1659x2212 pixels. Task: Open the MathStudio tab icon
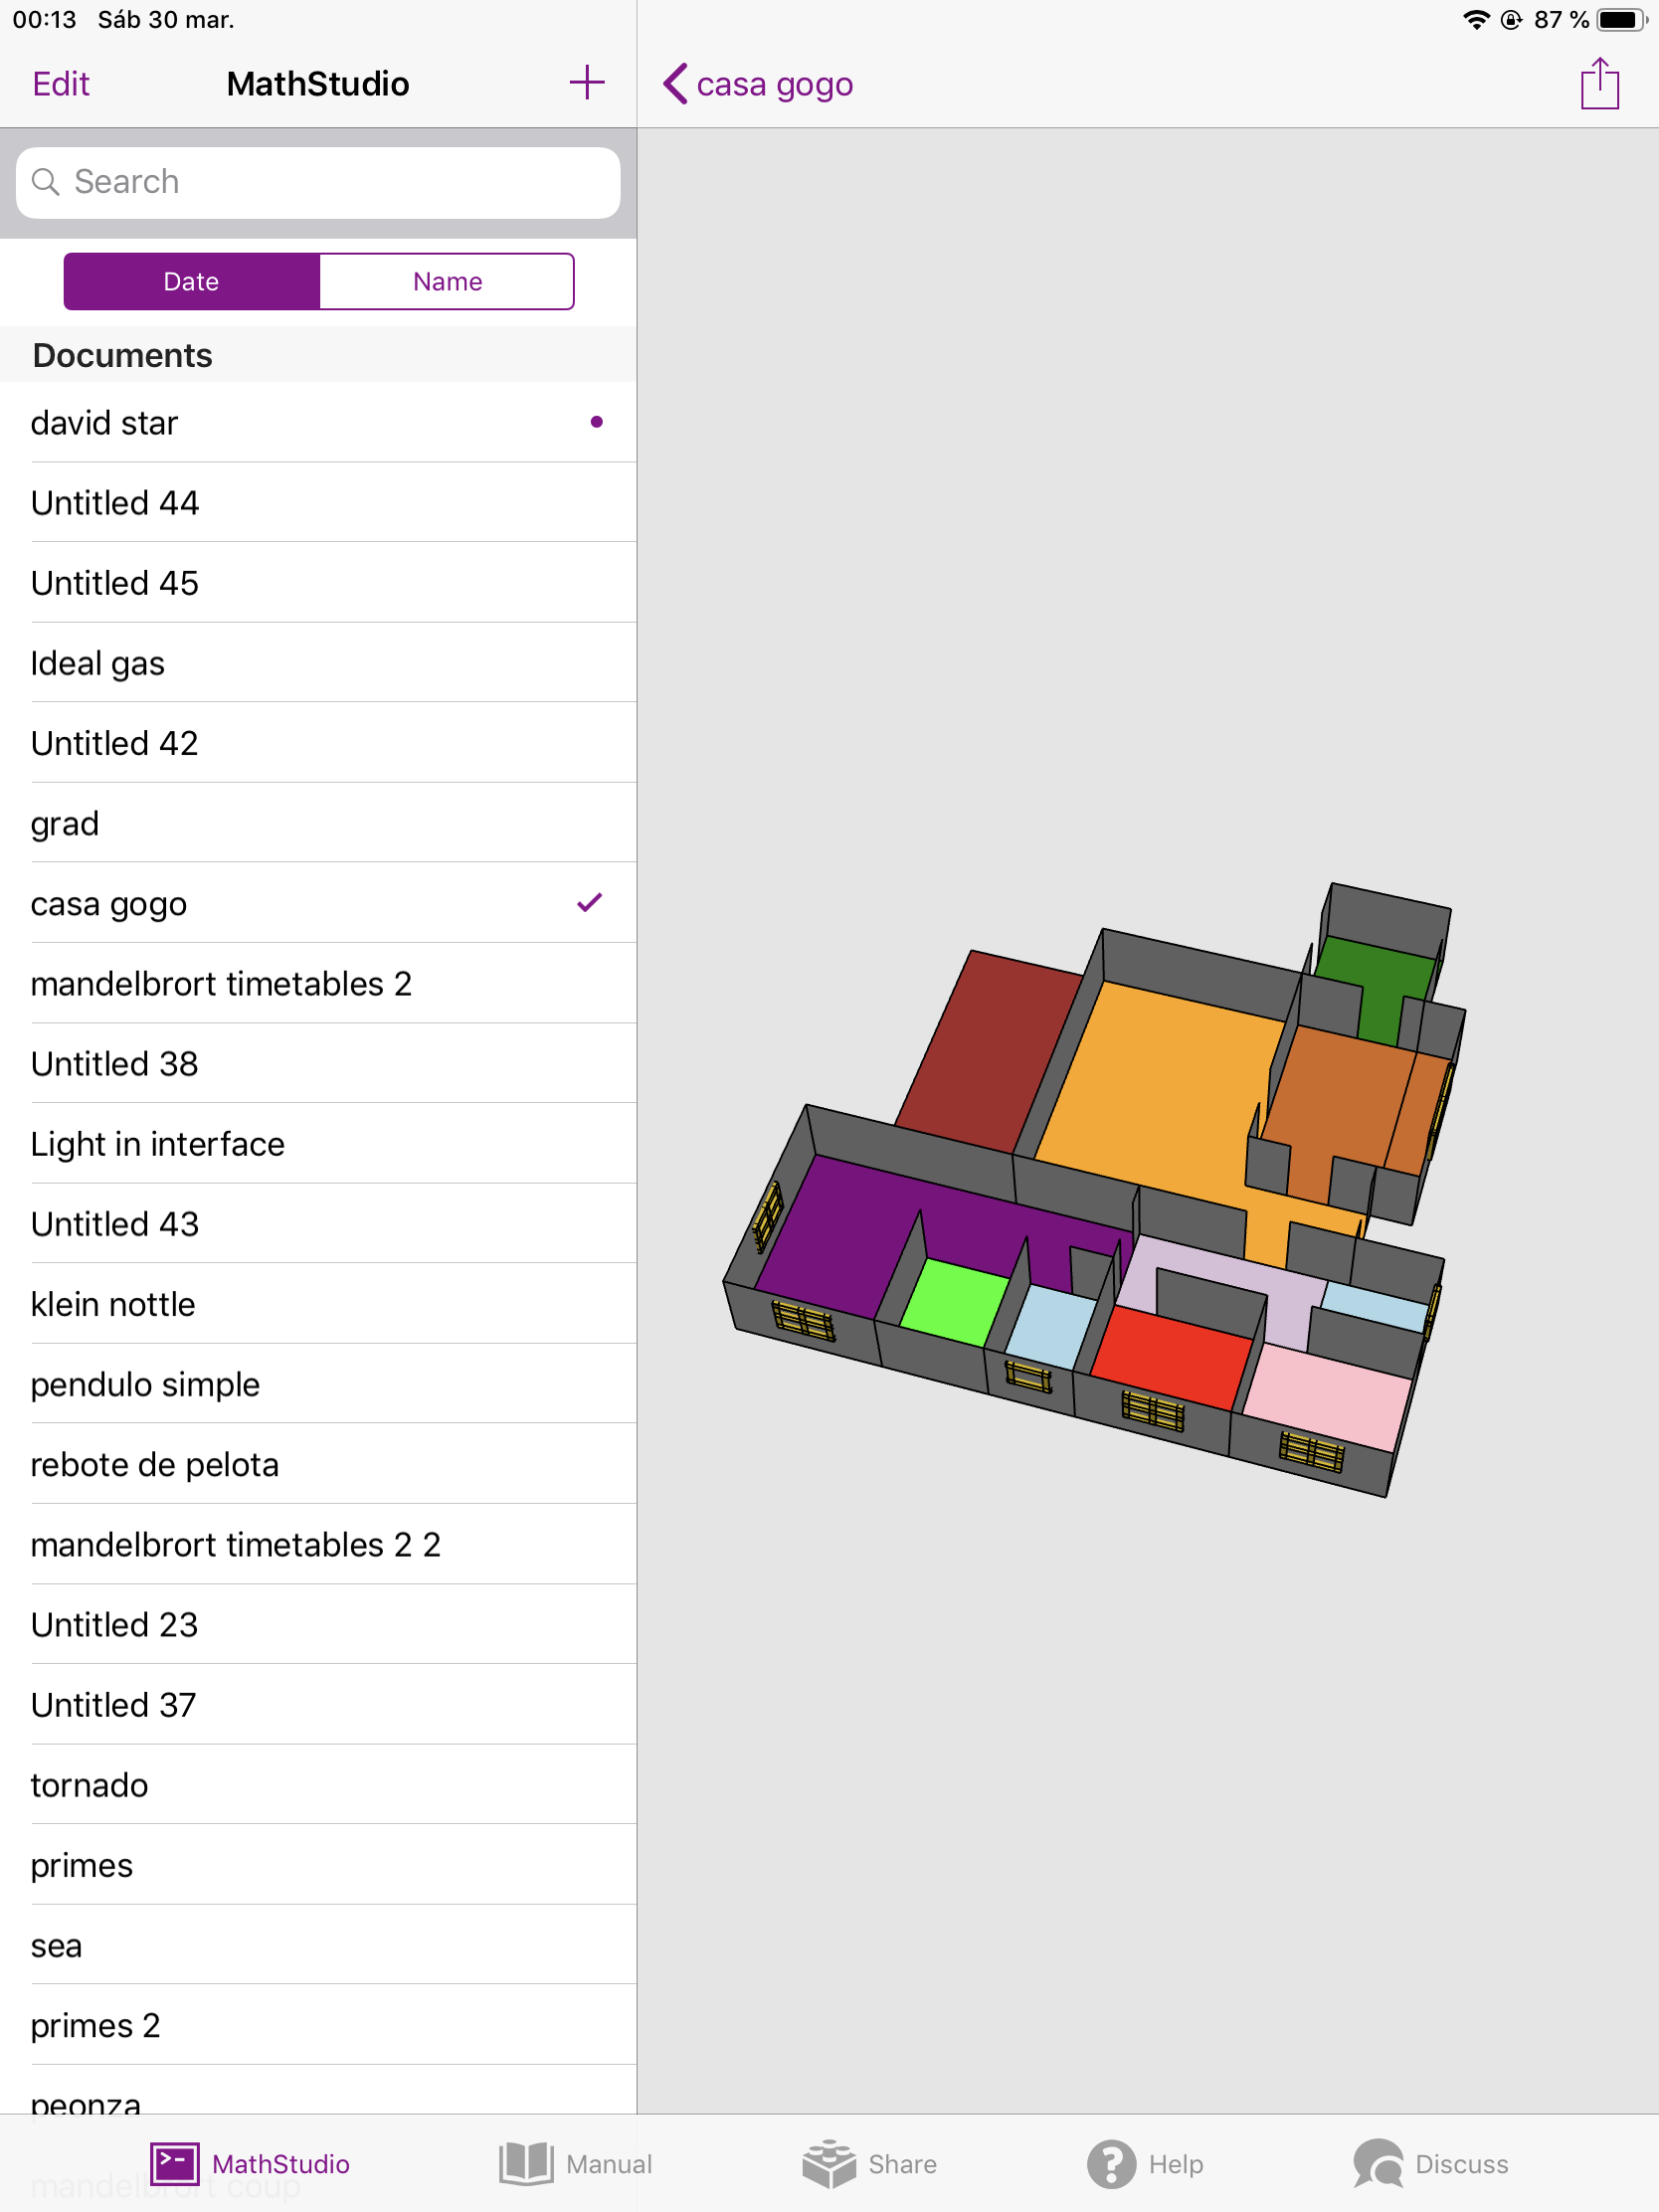(x=175, y=2163)
